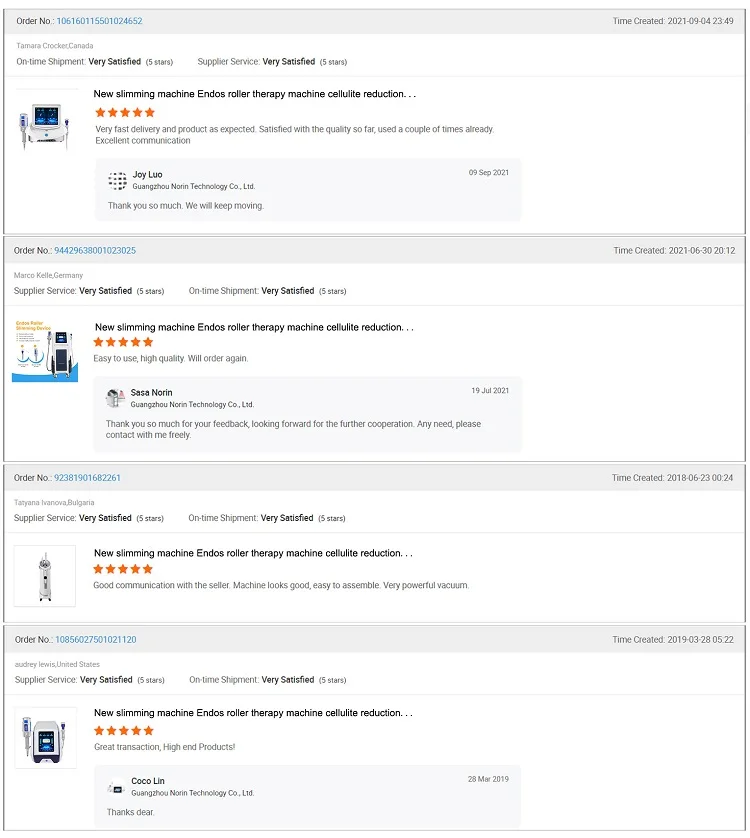
Task: Click Joy Luo's supplier avatar icon
Action: 117,181
